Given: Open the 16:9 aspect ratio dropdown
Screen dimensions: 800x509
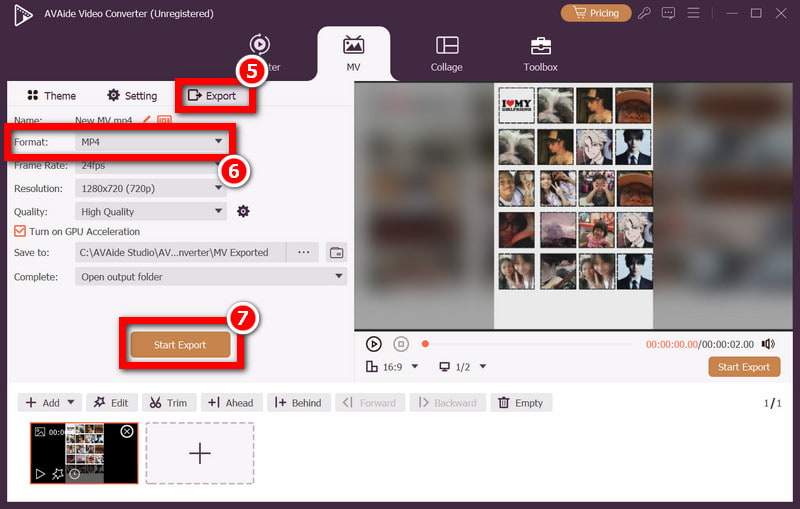Looking at the screenshot, I should pyautogui.click(x=393, y=367).
